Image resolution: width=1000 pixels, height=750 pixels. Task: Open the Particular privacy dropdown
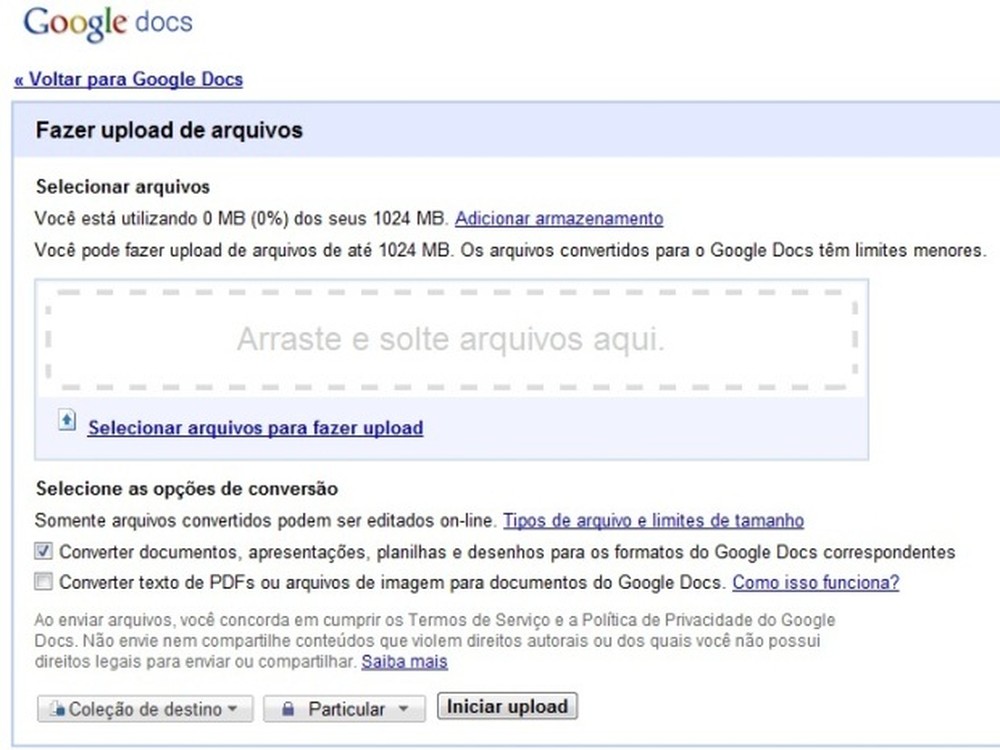(x=344, y=708)
